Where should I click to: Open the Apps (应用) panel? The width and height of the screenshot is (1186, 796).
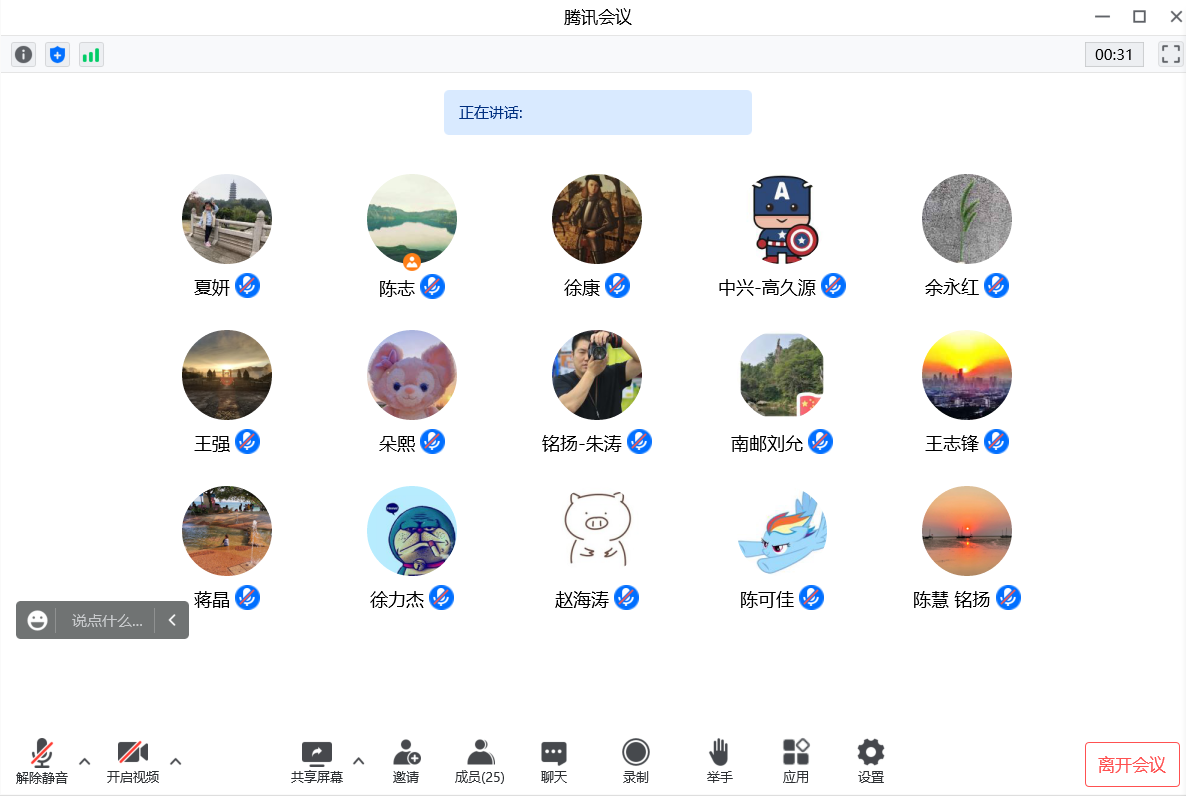pyautogui.click(x=795, y=762)
